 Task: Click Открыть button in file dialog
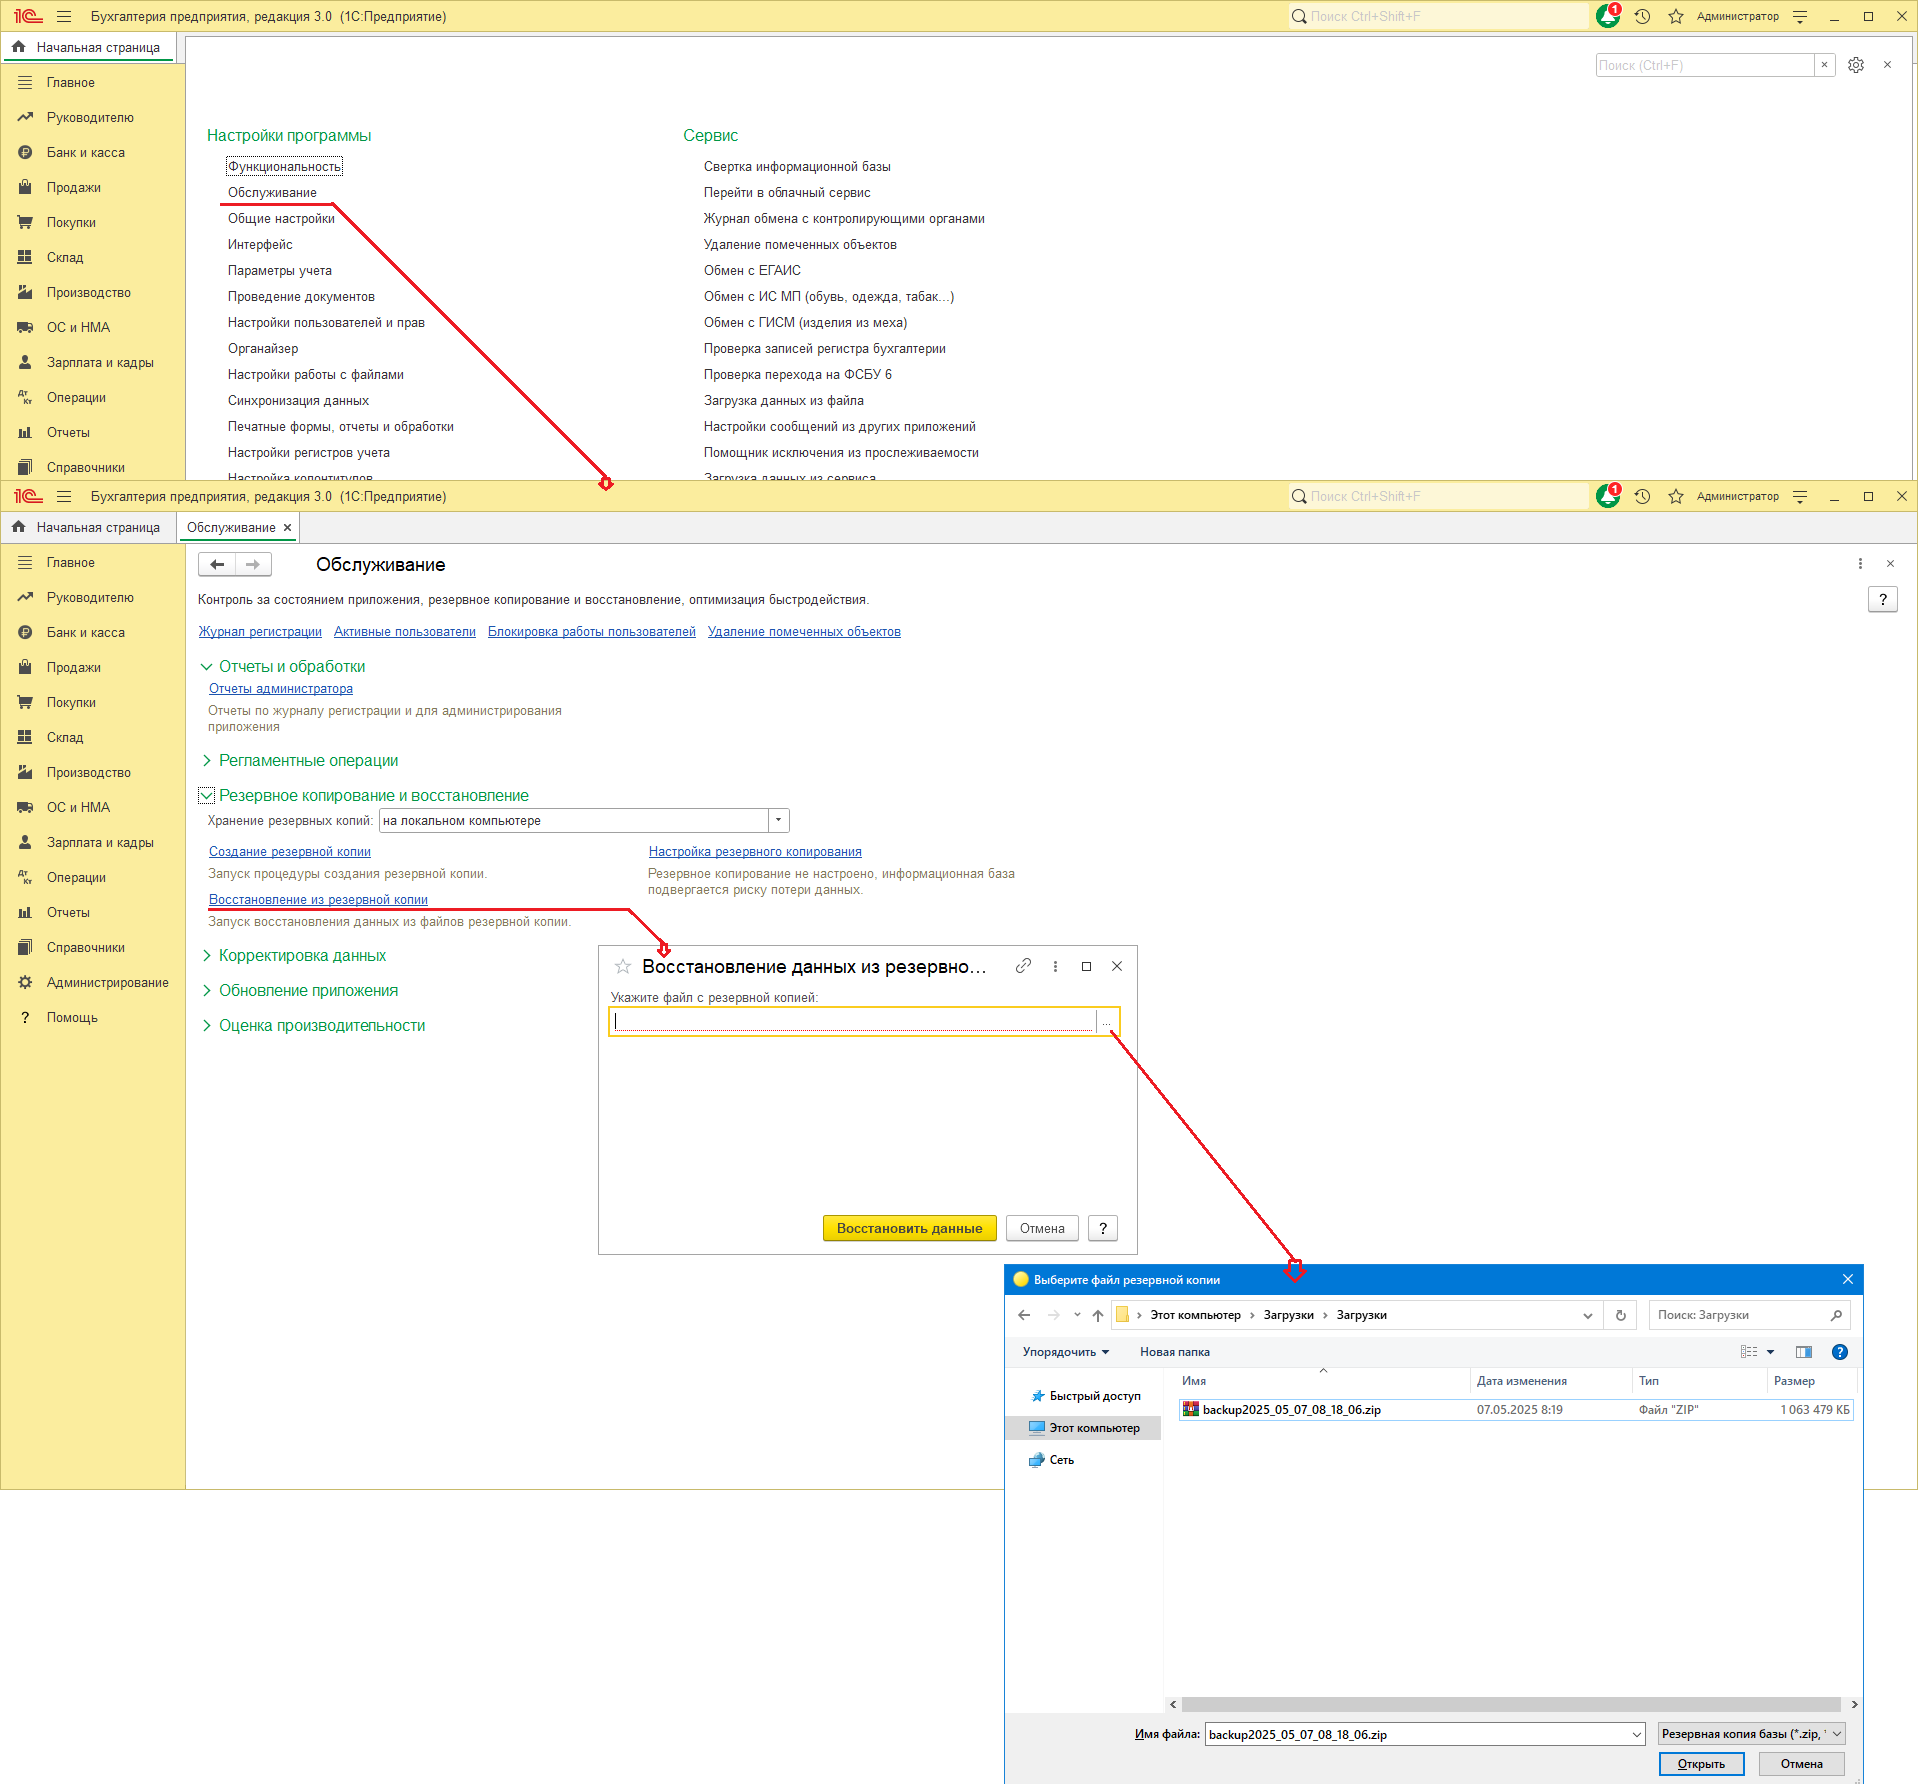click(1701, 1763)
